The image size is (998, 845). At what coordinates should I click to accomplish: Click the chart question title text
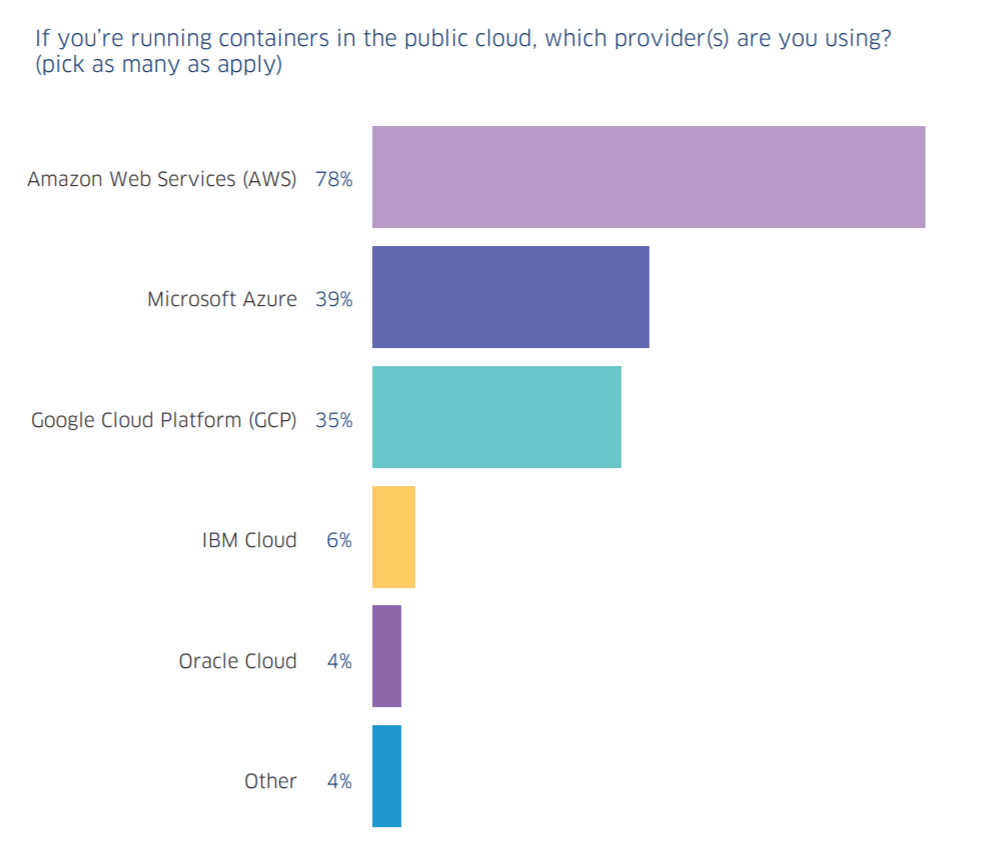click(x=463, y=40)
